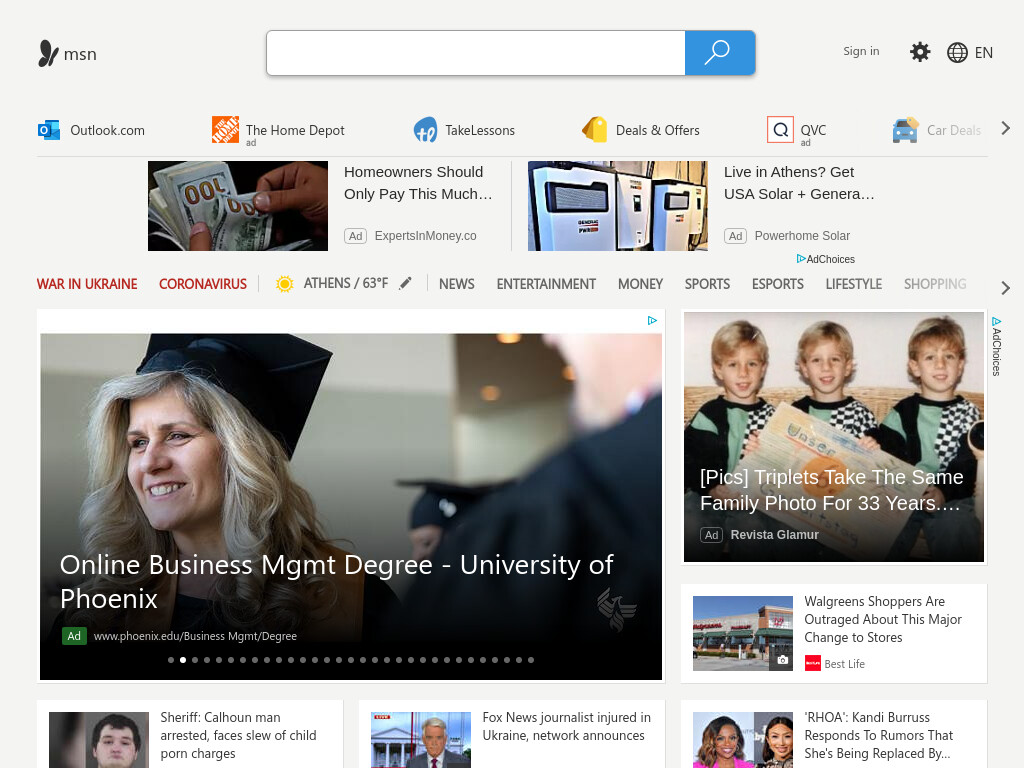Edit weather location with the pencil icon
The height and width of the screenshot is (768, 1024).
406,283
